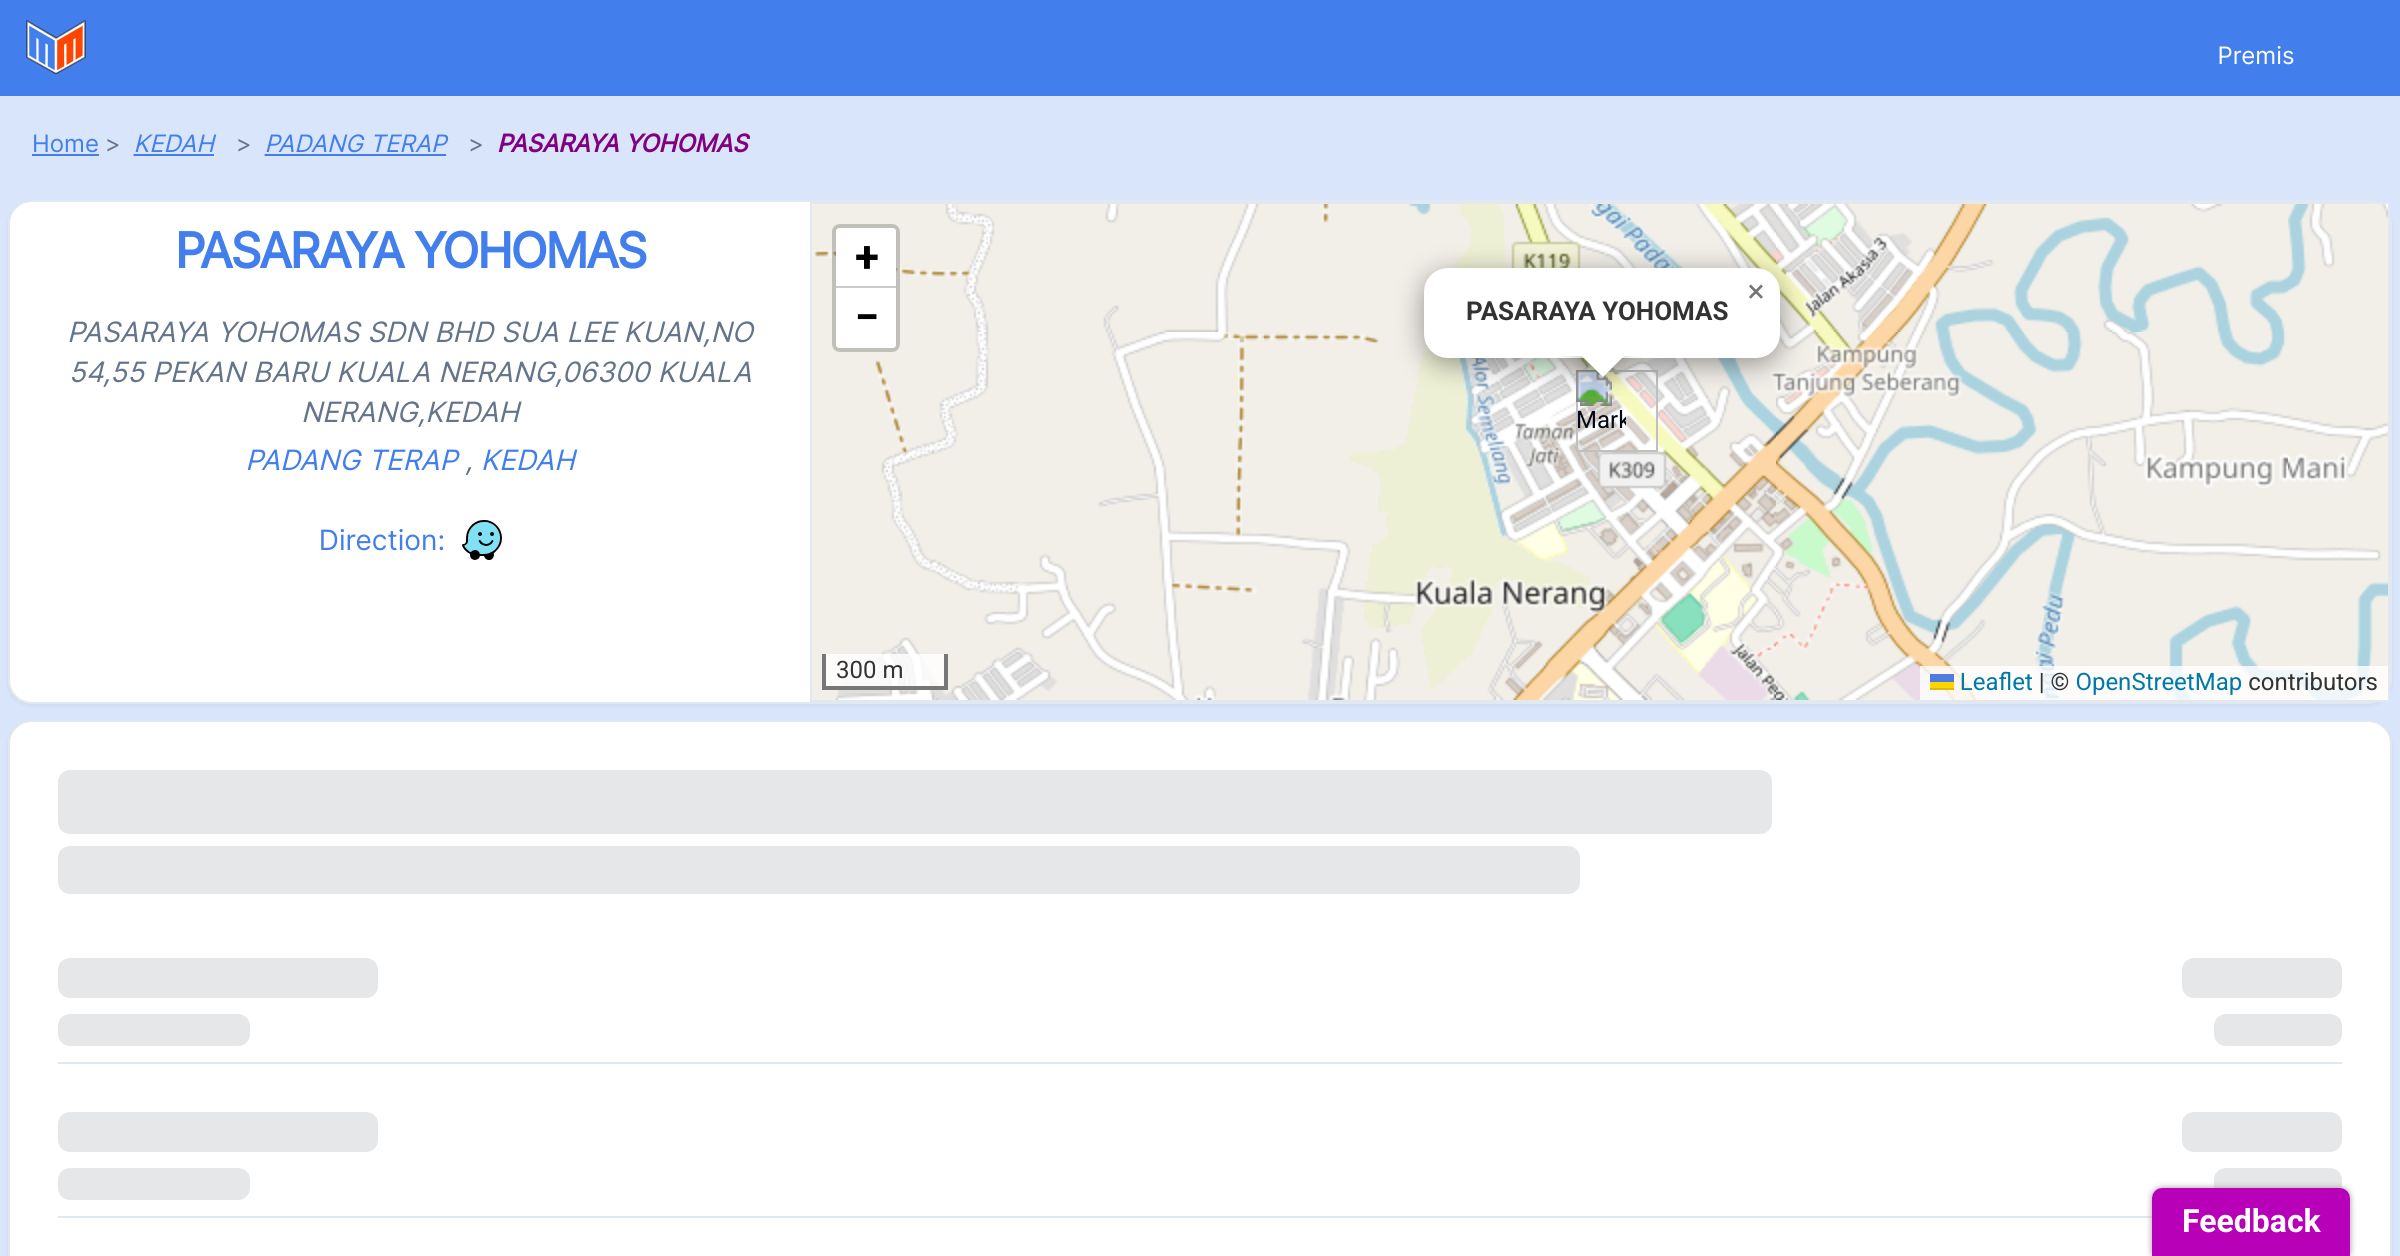Open the Feedback button
Screen dimensions: 2400x1256
click(2250, 1221)
